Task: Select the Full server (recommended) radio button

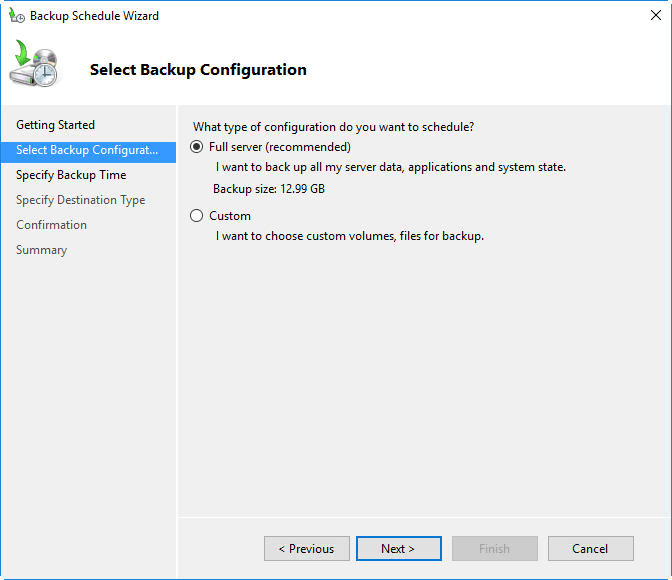Action: (197, 147)
